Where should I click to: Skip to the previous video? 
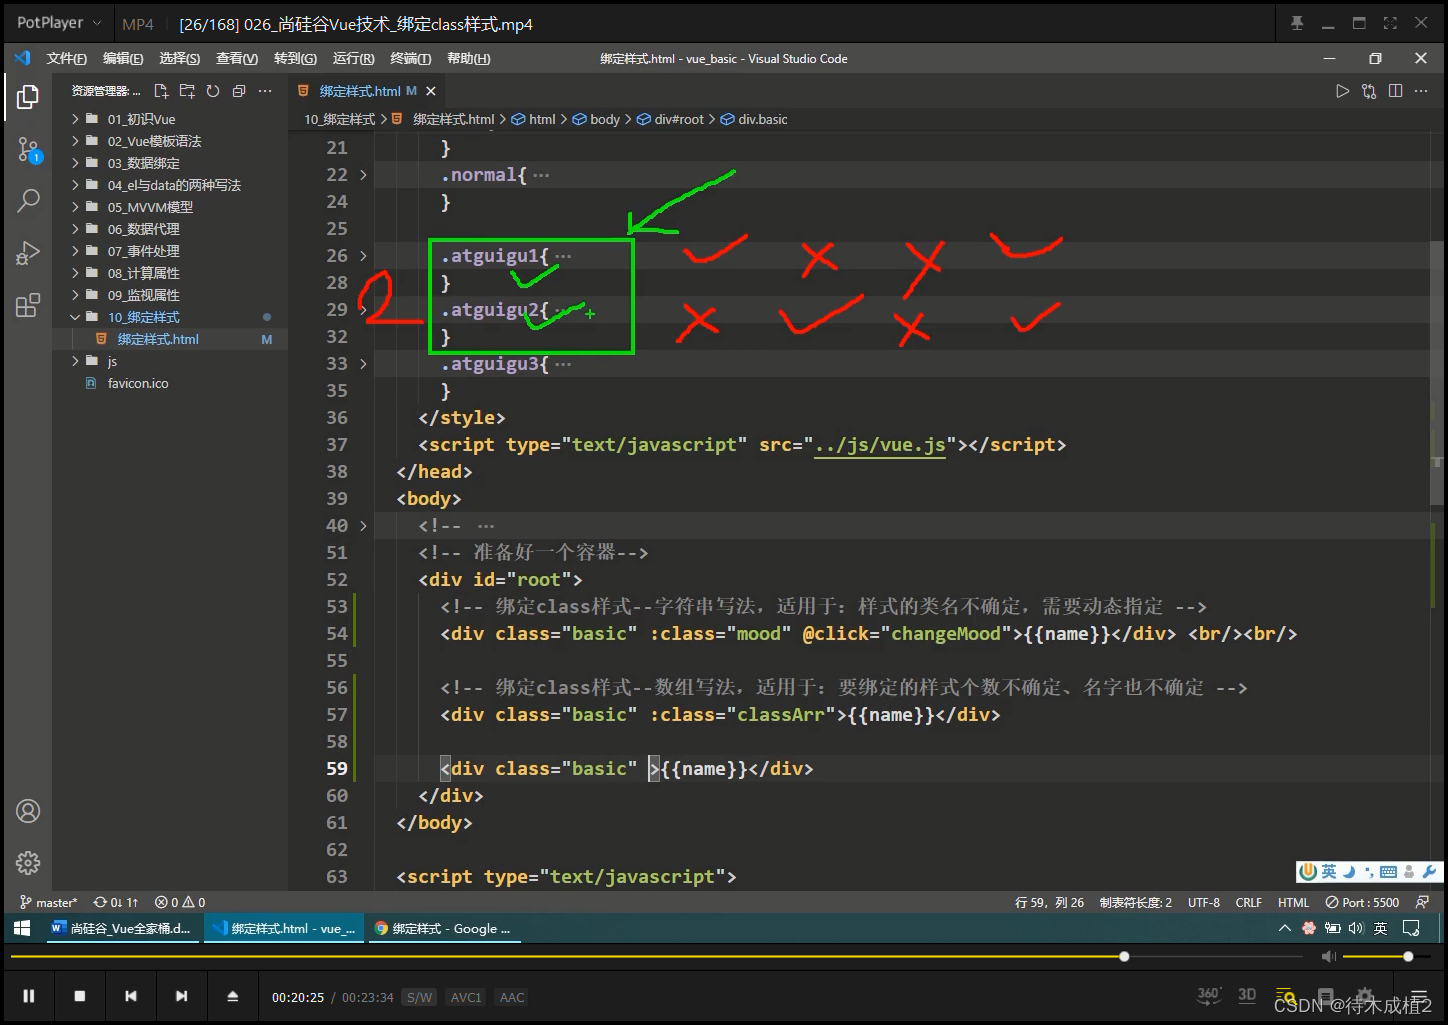click(131, 996)
